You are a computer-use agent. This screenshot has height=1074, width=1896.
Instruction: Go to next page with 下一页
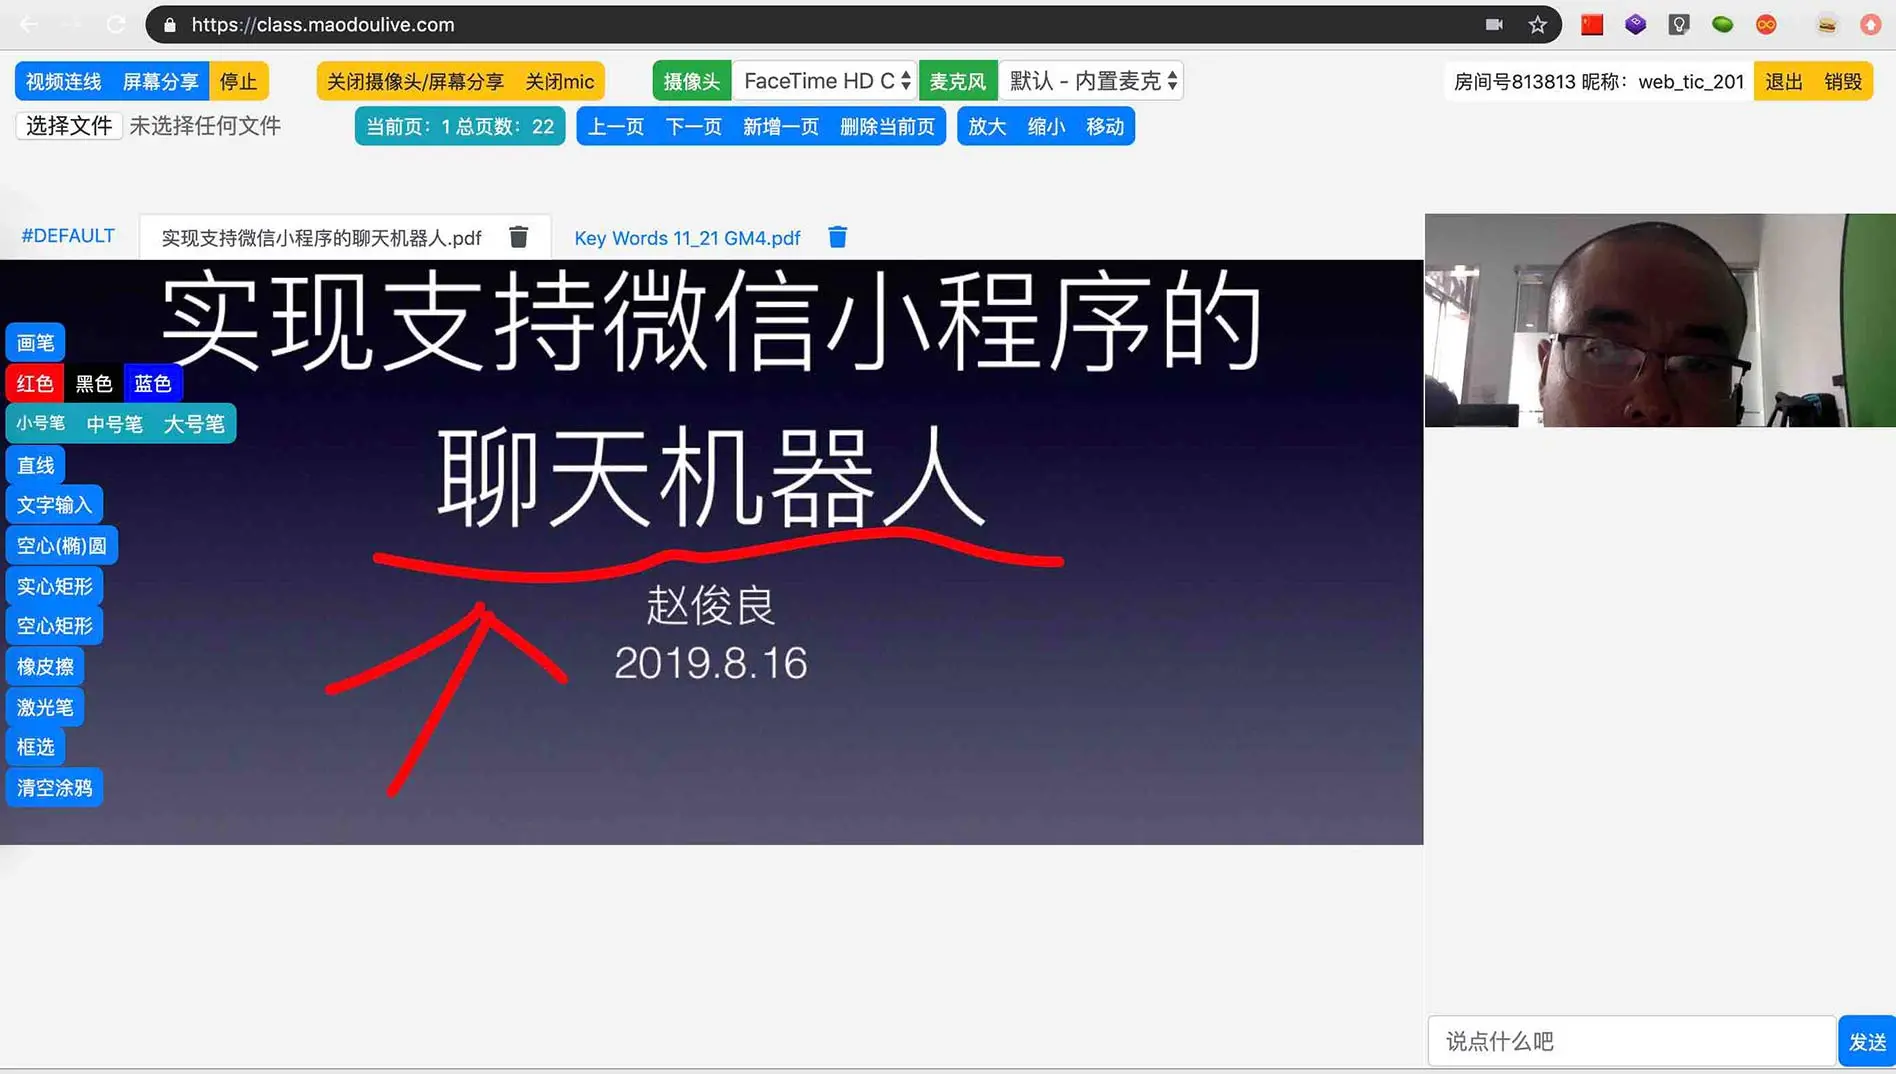[x=694, y=126]
